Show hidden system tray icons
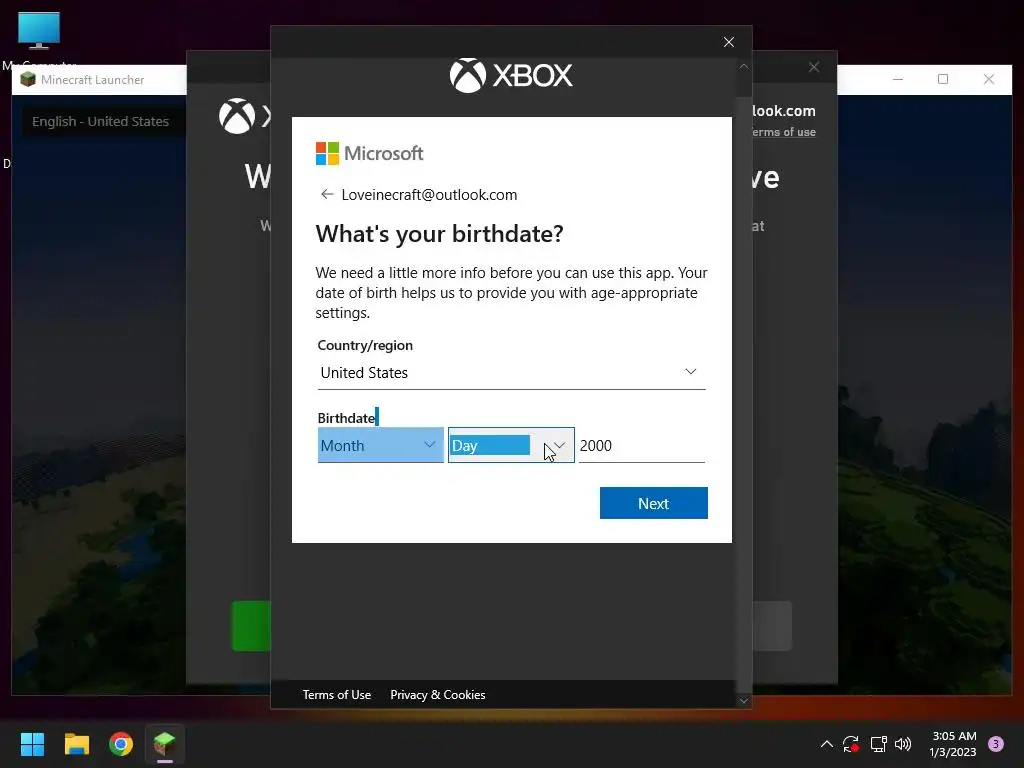The width and height of the screenshot is (1024, 768). (x=826, y=744)
